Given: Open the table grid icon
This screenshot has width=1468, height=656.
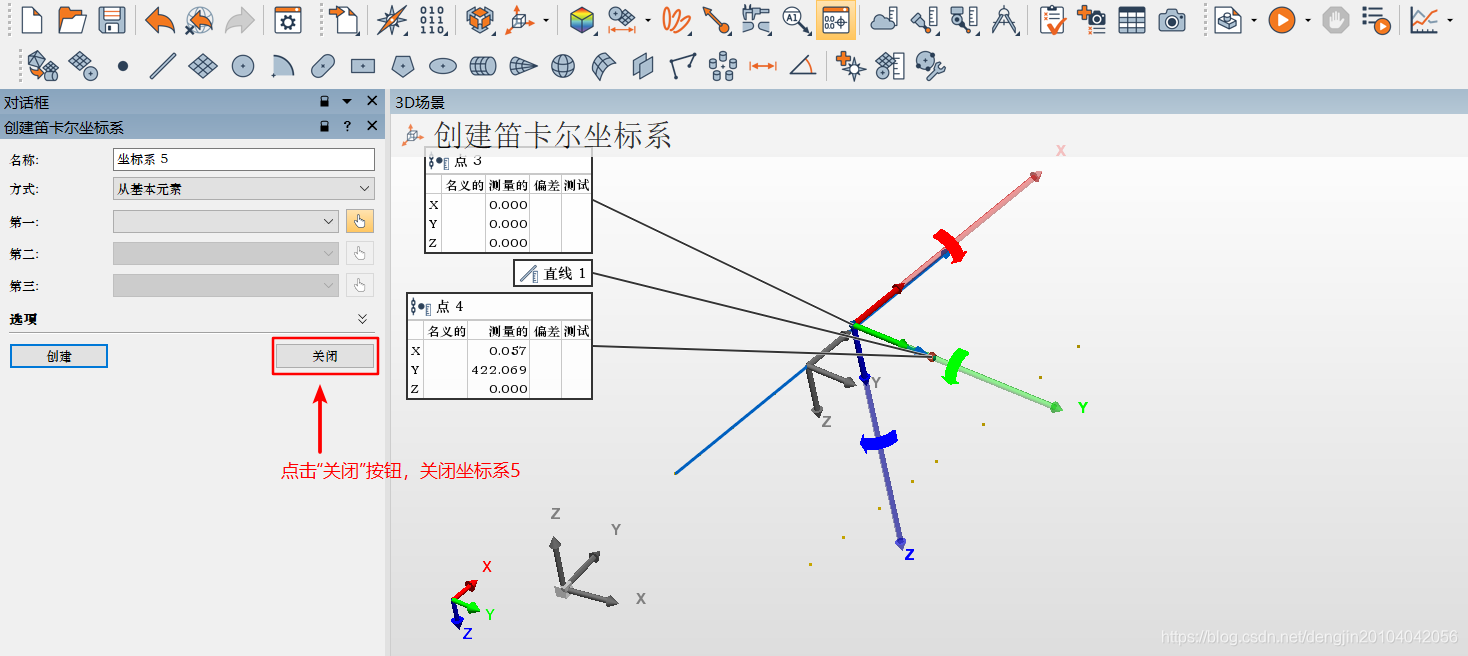Looking at the screenshot, I should point(1132,19).
